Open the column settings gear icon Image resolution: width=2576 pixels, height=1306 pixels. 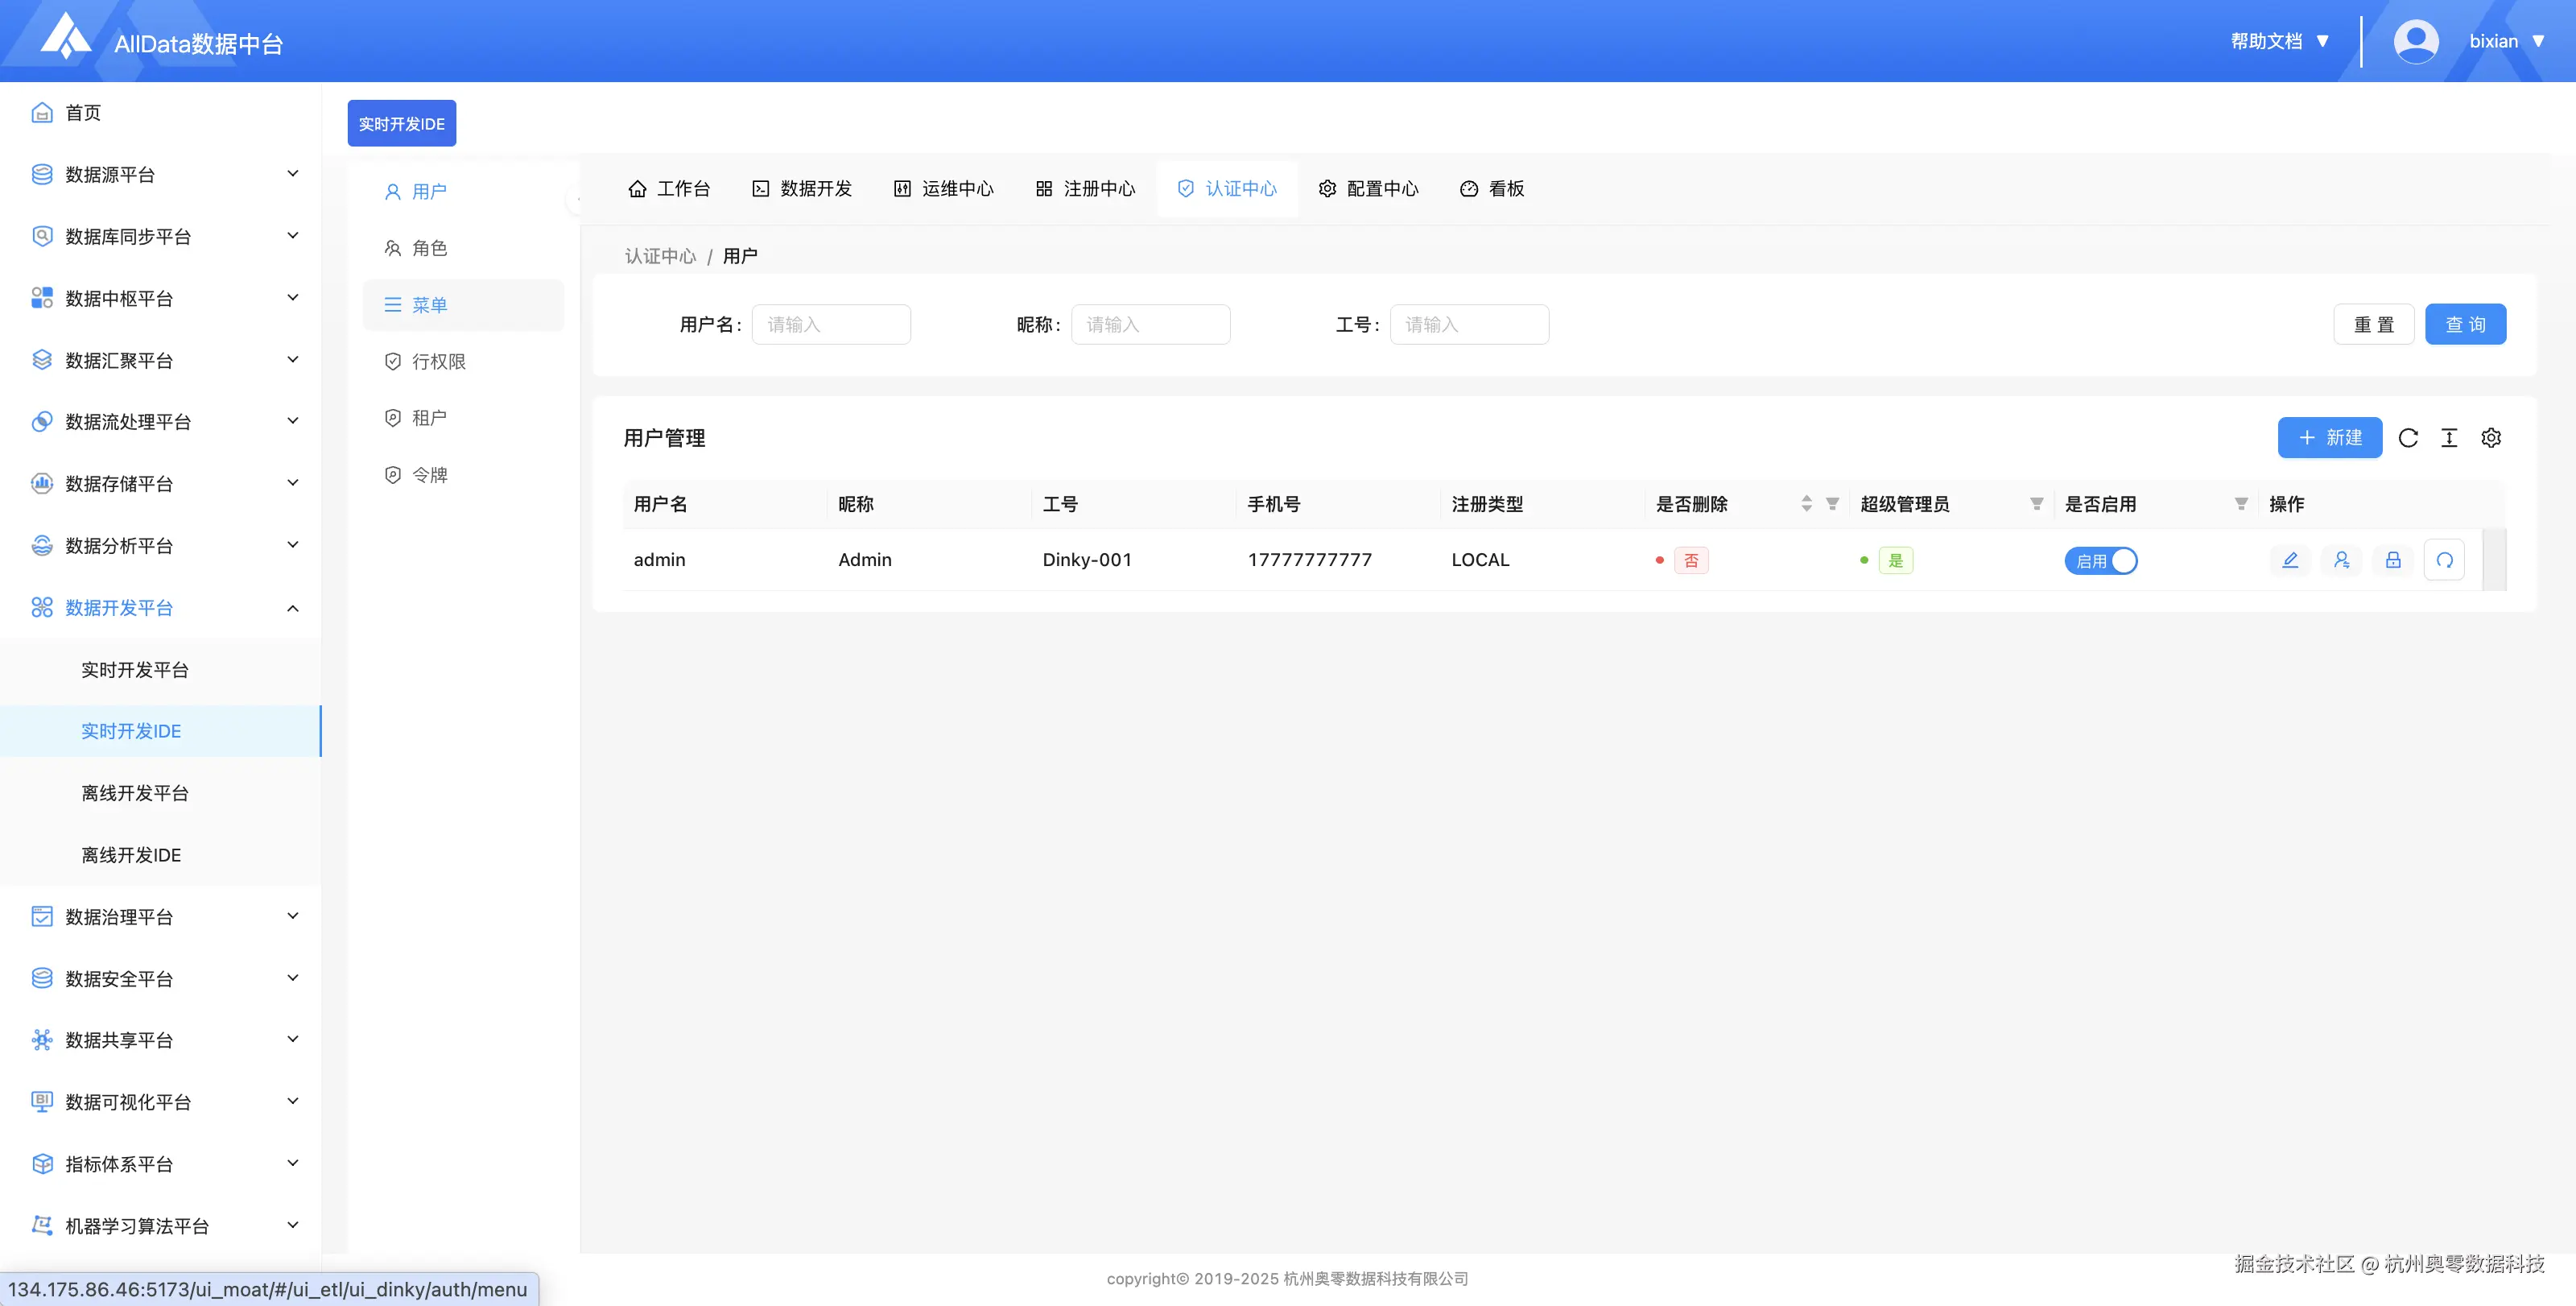[2491, 438]
